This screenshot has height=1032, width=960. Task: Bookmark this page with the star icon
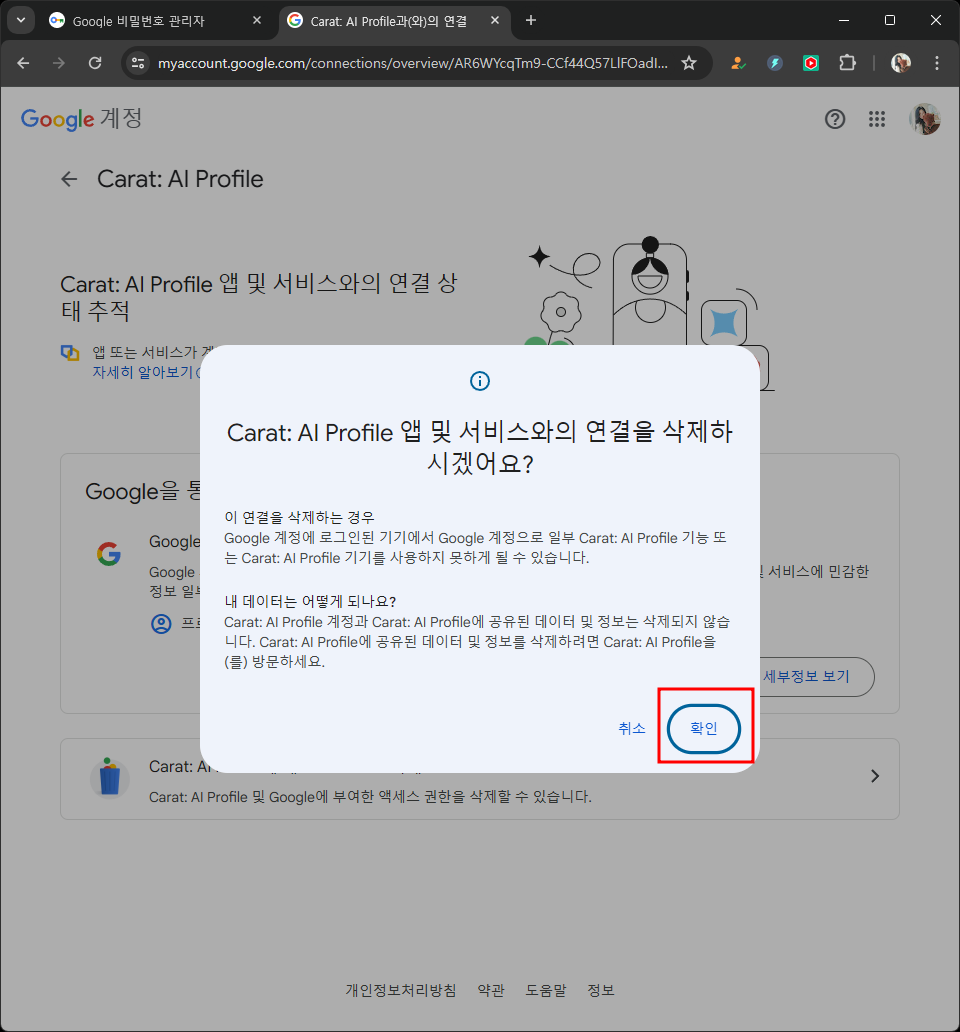(x=689, y=63)
